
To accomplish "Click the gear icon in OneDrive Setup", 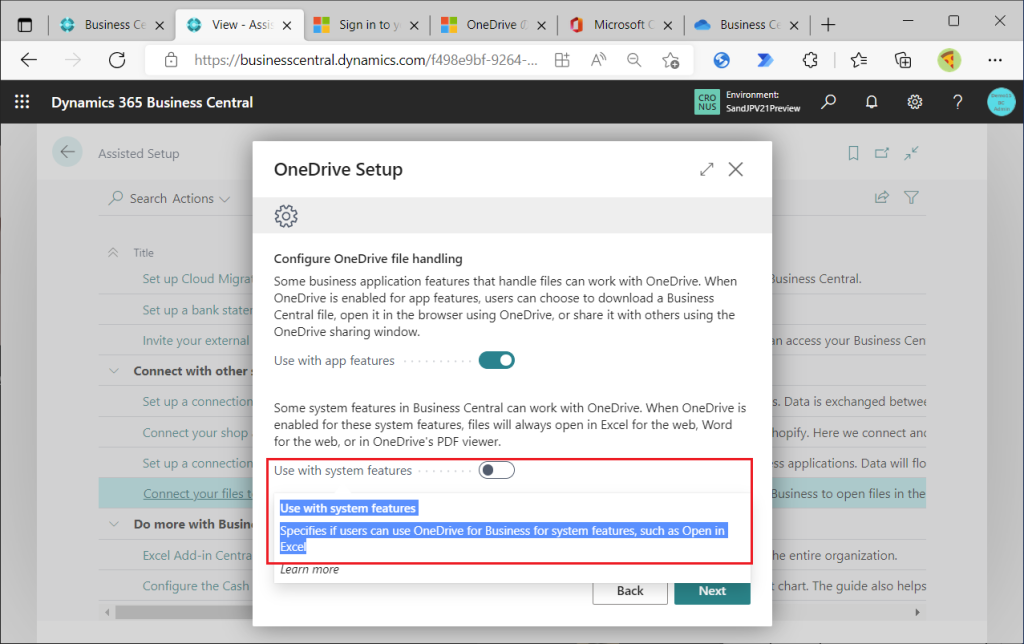I will click(x=285, y=216).
